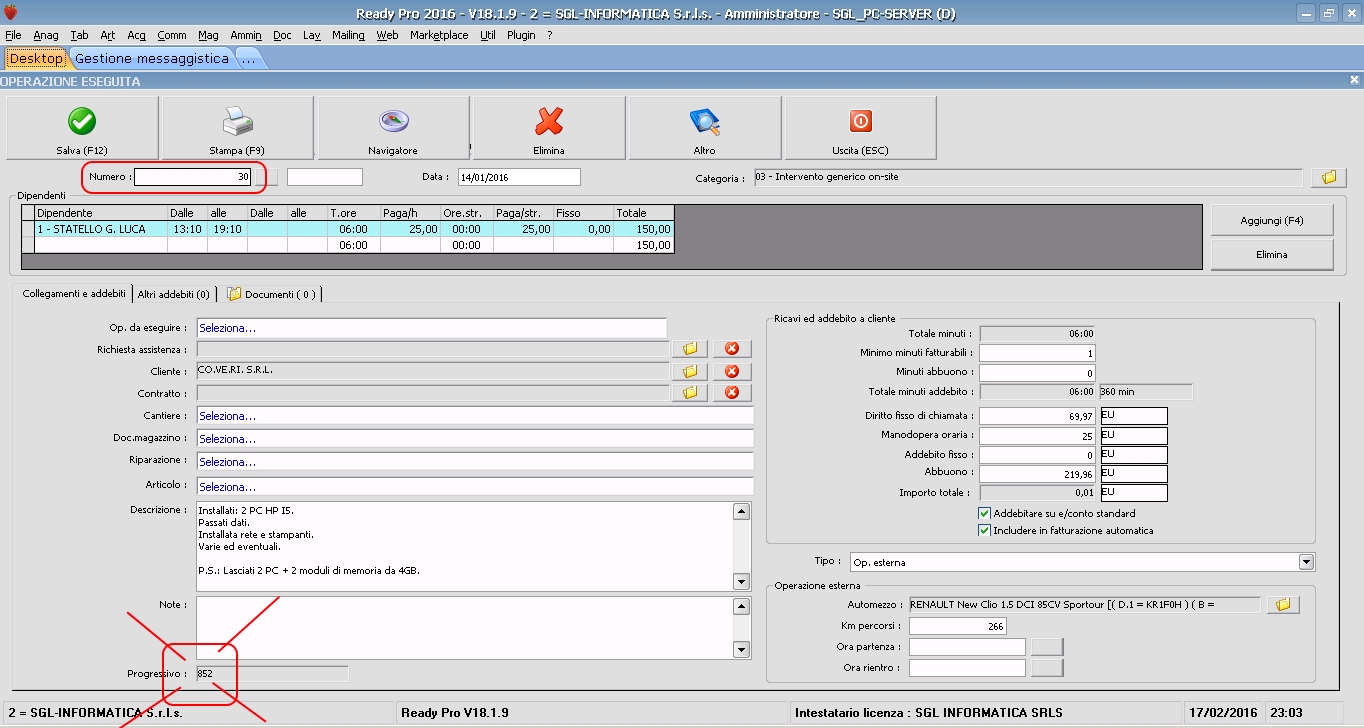Click the Stampa (F9) printer icon
The height and width of the screenshot is (728, 1364).
[x=238, y=122]
